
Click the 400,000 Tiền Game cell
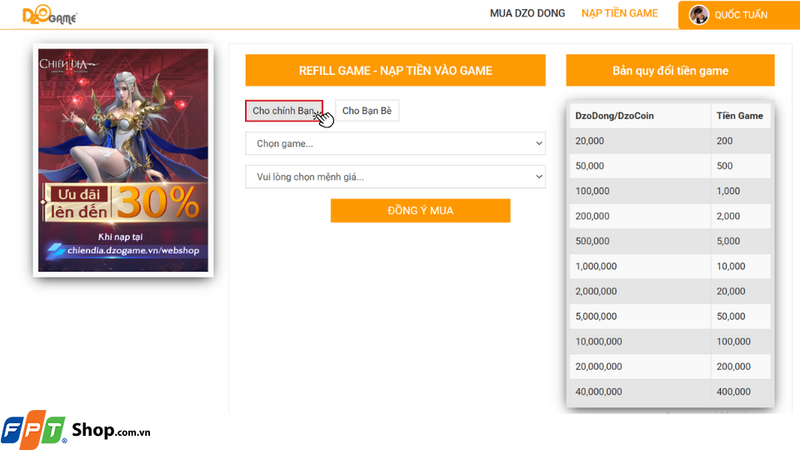741,391
